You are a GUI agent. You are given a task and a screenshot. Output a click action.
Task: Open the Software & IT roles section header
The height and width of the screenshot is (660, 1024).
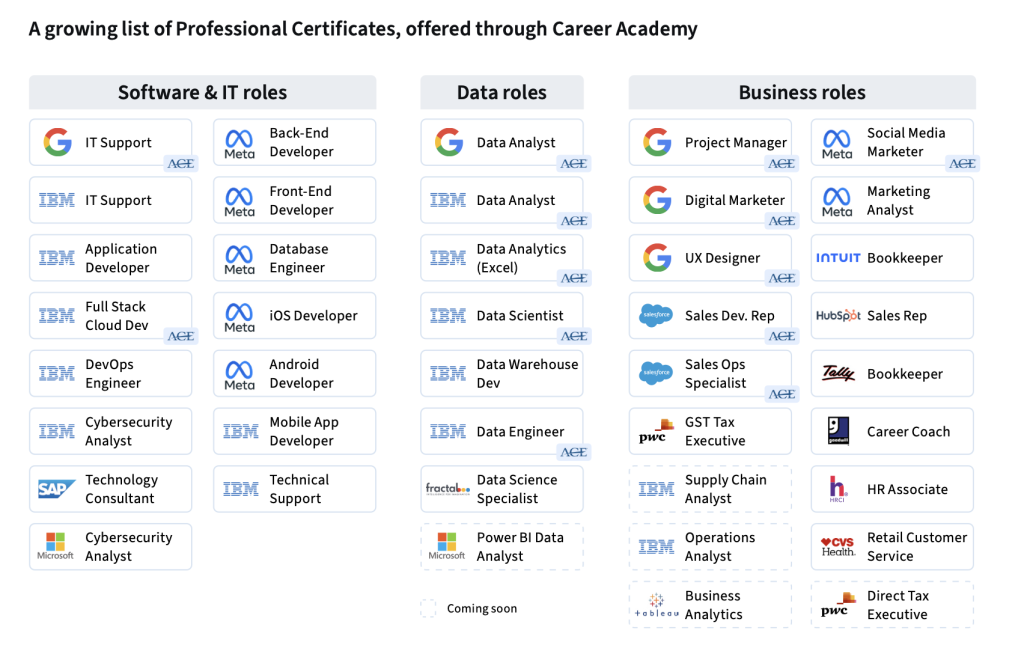point(202,92)
